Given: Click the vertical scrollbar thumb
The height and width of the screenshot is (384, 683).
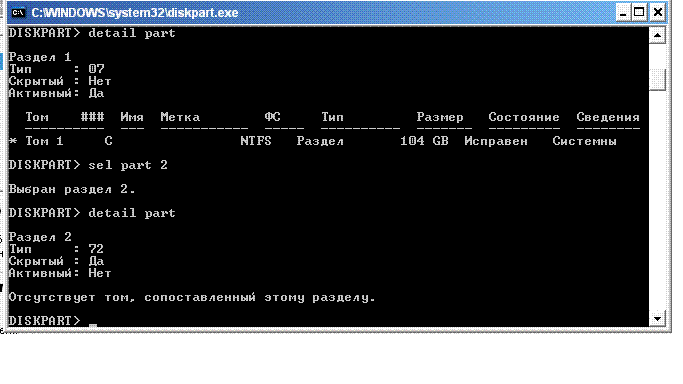Looking at the screenshot, I should coord(657,79).
